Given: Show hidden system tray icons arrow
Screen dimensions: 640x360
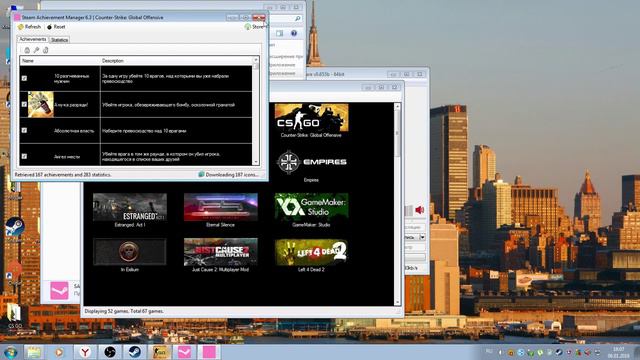Looking at the screenshot, I should coord(500,352).
